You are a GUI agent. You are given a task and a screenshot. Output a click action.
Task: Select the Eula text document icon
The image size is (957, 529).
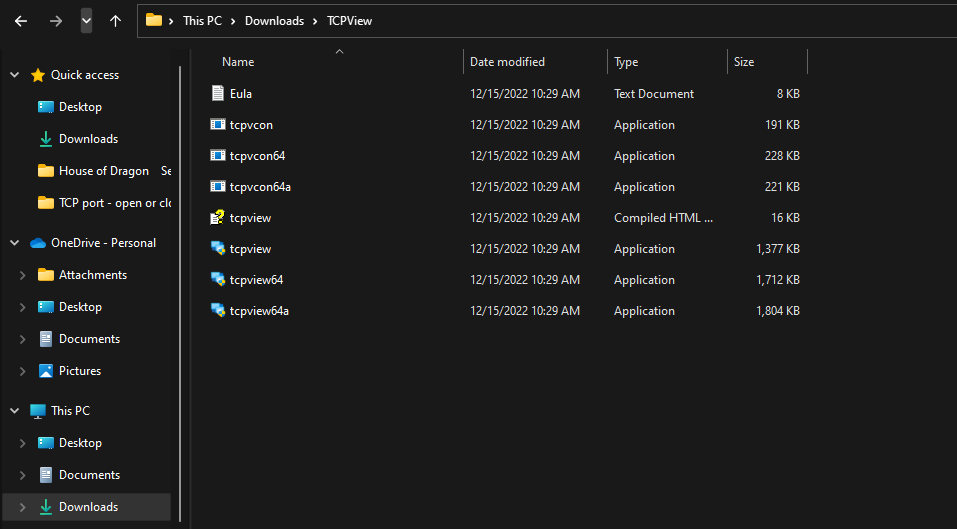point(218,93)
